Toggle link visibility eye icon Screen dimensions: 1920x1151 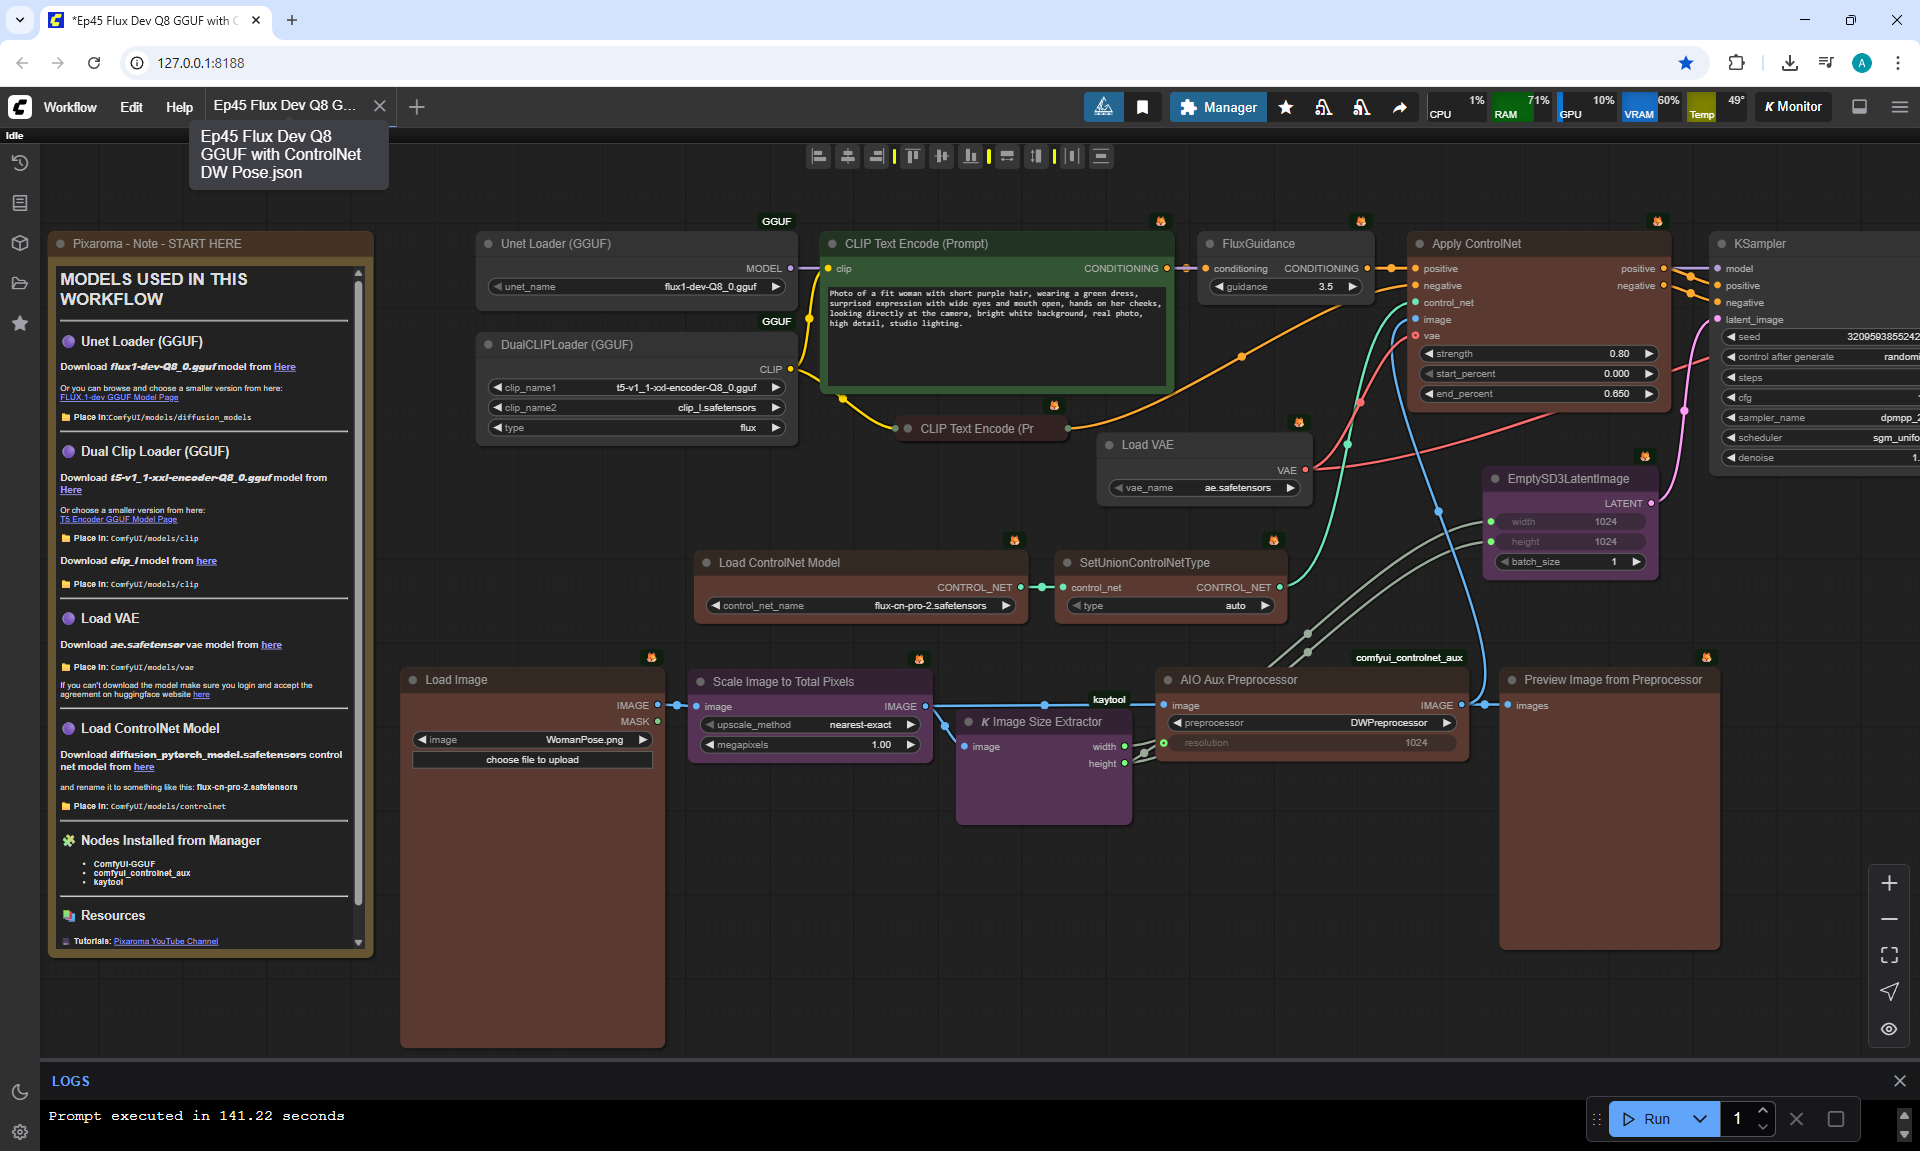1889,1029
